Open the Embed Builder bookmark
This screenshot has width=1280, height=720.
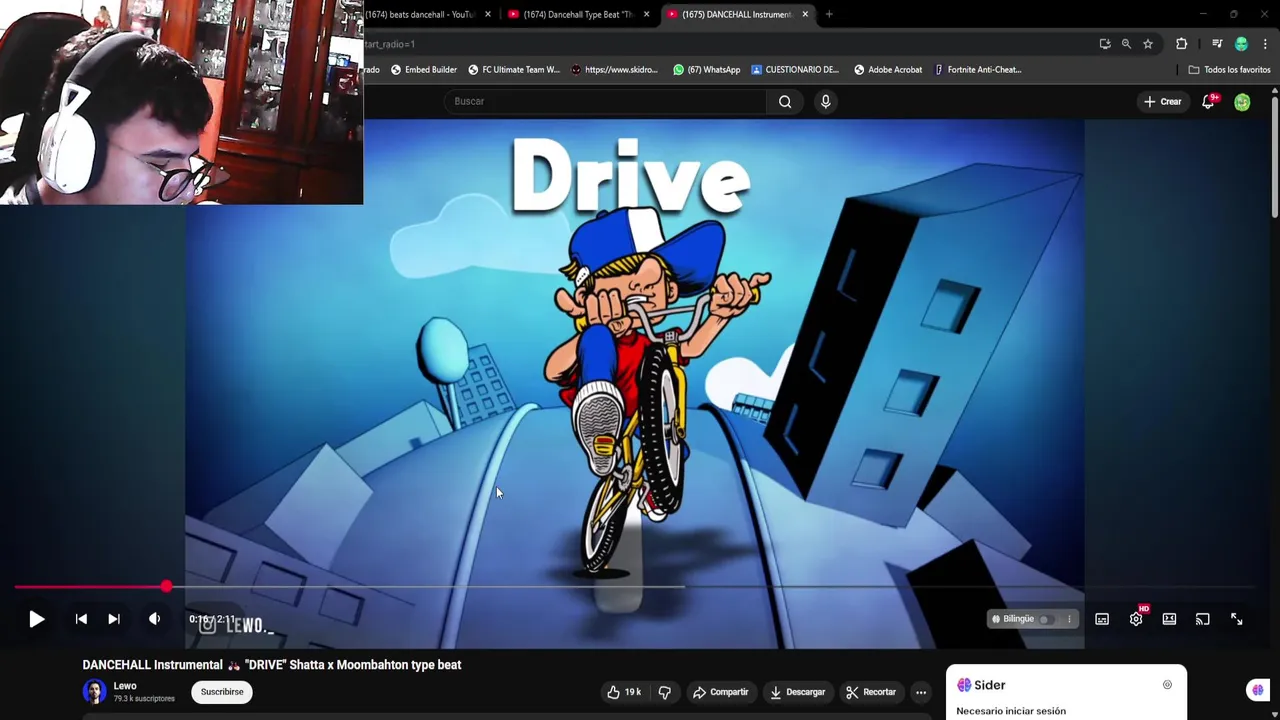click(424, 70)
